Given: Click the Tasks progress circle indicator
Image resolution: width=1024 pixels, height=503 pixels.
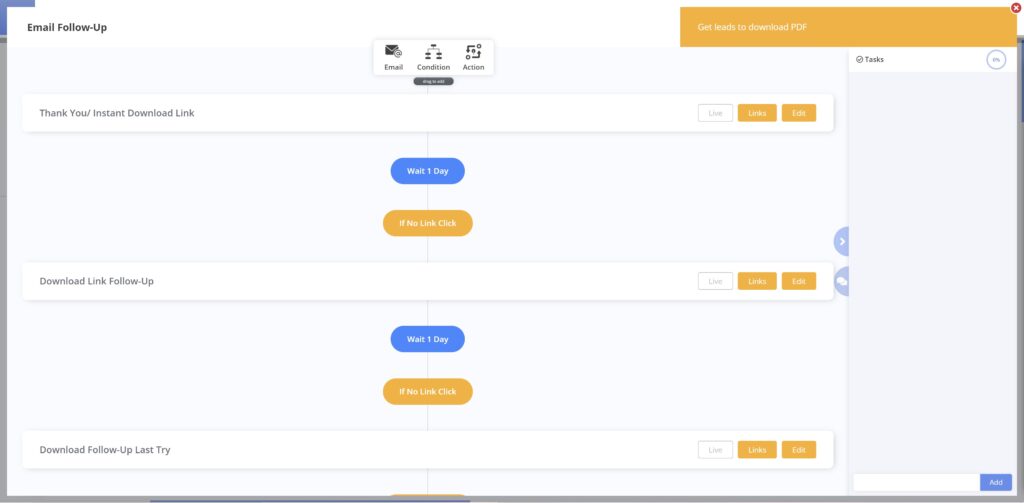Looking at the screenshot, I should tap(996, 59).
